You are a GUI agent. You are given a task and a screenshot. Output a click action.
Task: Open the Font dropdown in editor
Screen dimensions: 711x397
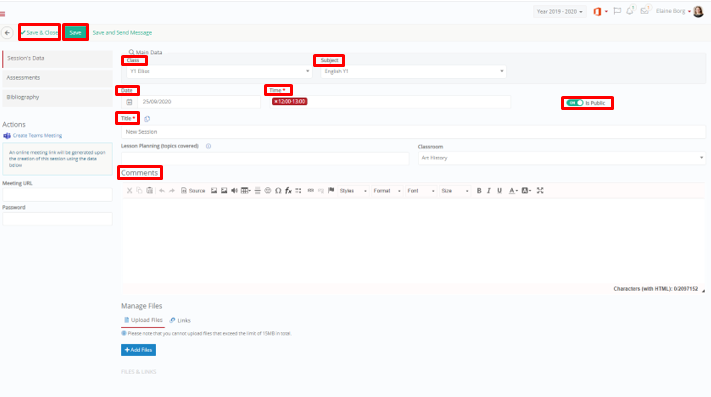pyautogui.click(x=421, y=191)
